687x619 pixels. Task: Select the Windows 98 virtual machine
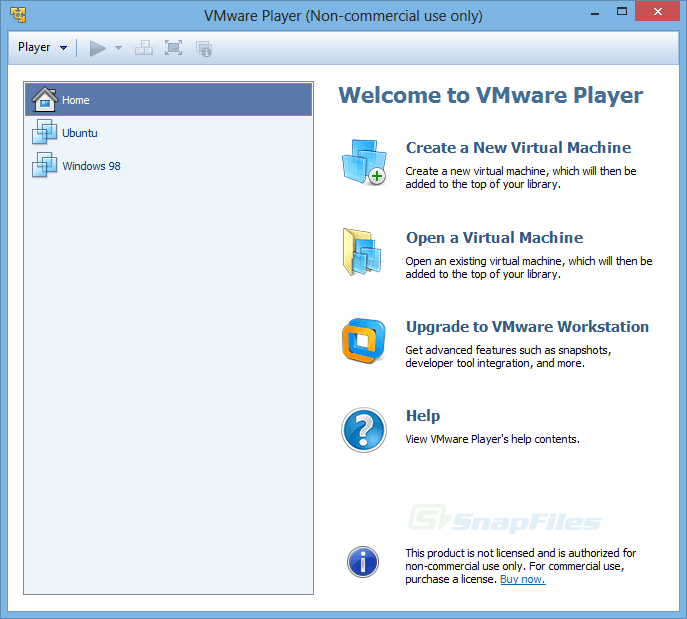point(169,166)
